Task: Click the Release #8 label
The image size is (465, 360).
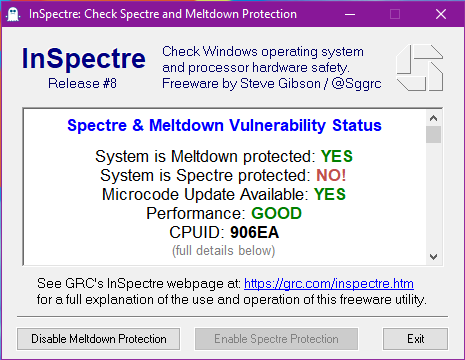Action: tap(82, 83)
